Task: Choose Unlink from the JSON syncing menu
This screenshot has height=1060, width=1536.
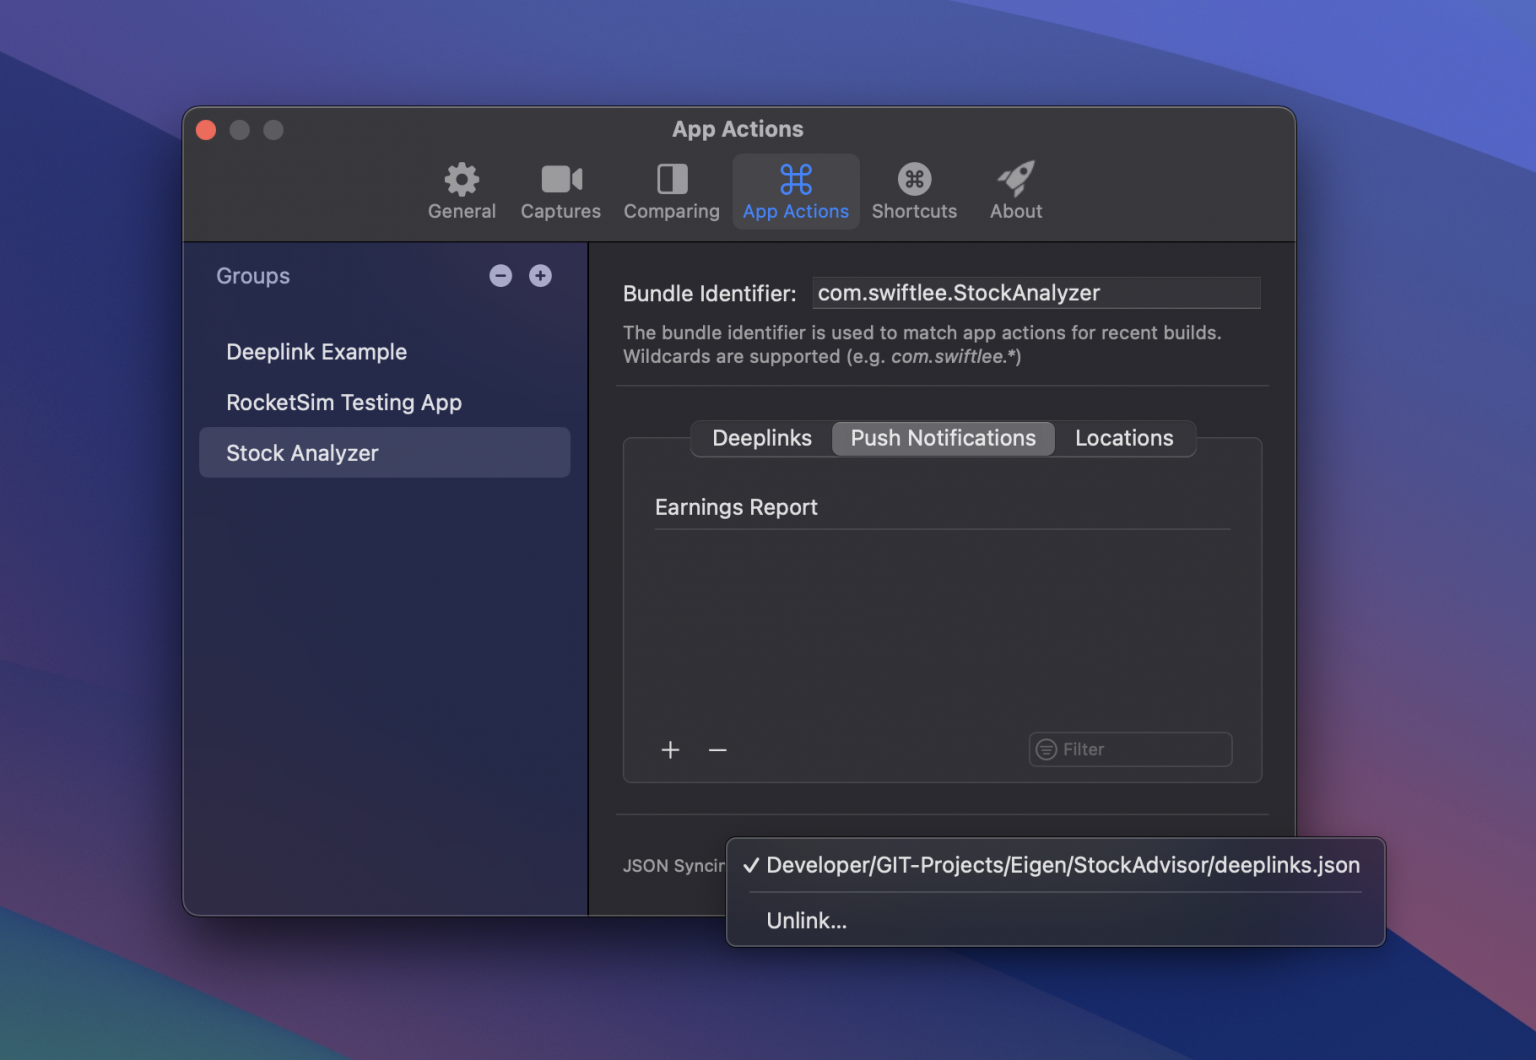Action: point(806,920)
